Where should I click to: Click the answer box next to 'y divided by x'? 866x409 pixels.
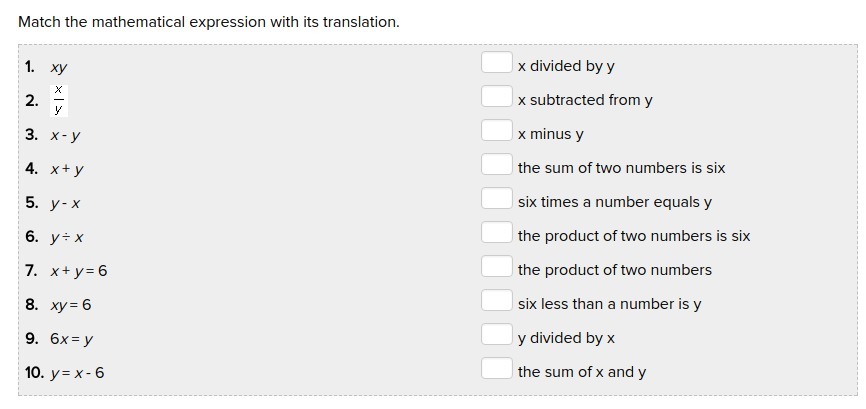point(496,335)
